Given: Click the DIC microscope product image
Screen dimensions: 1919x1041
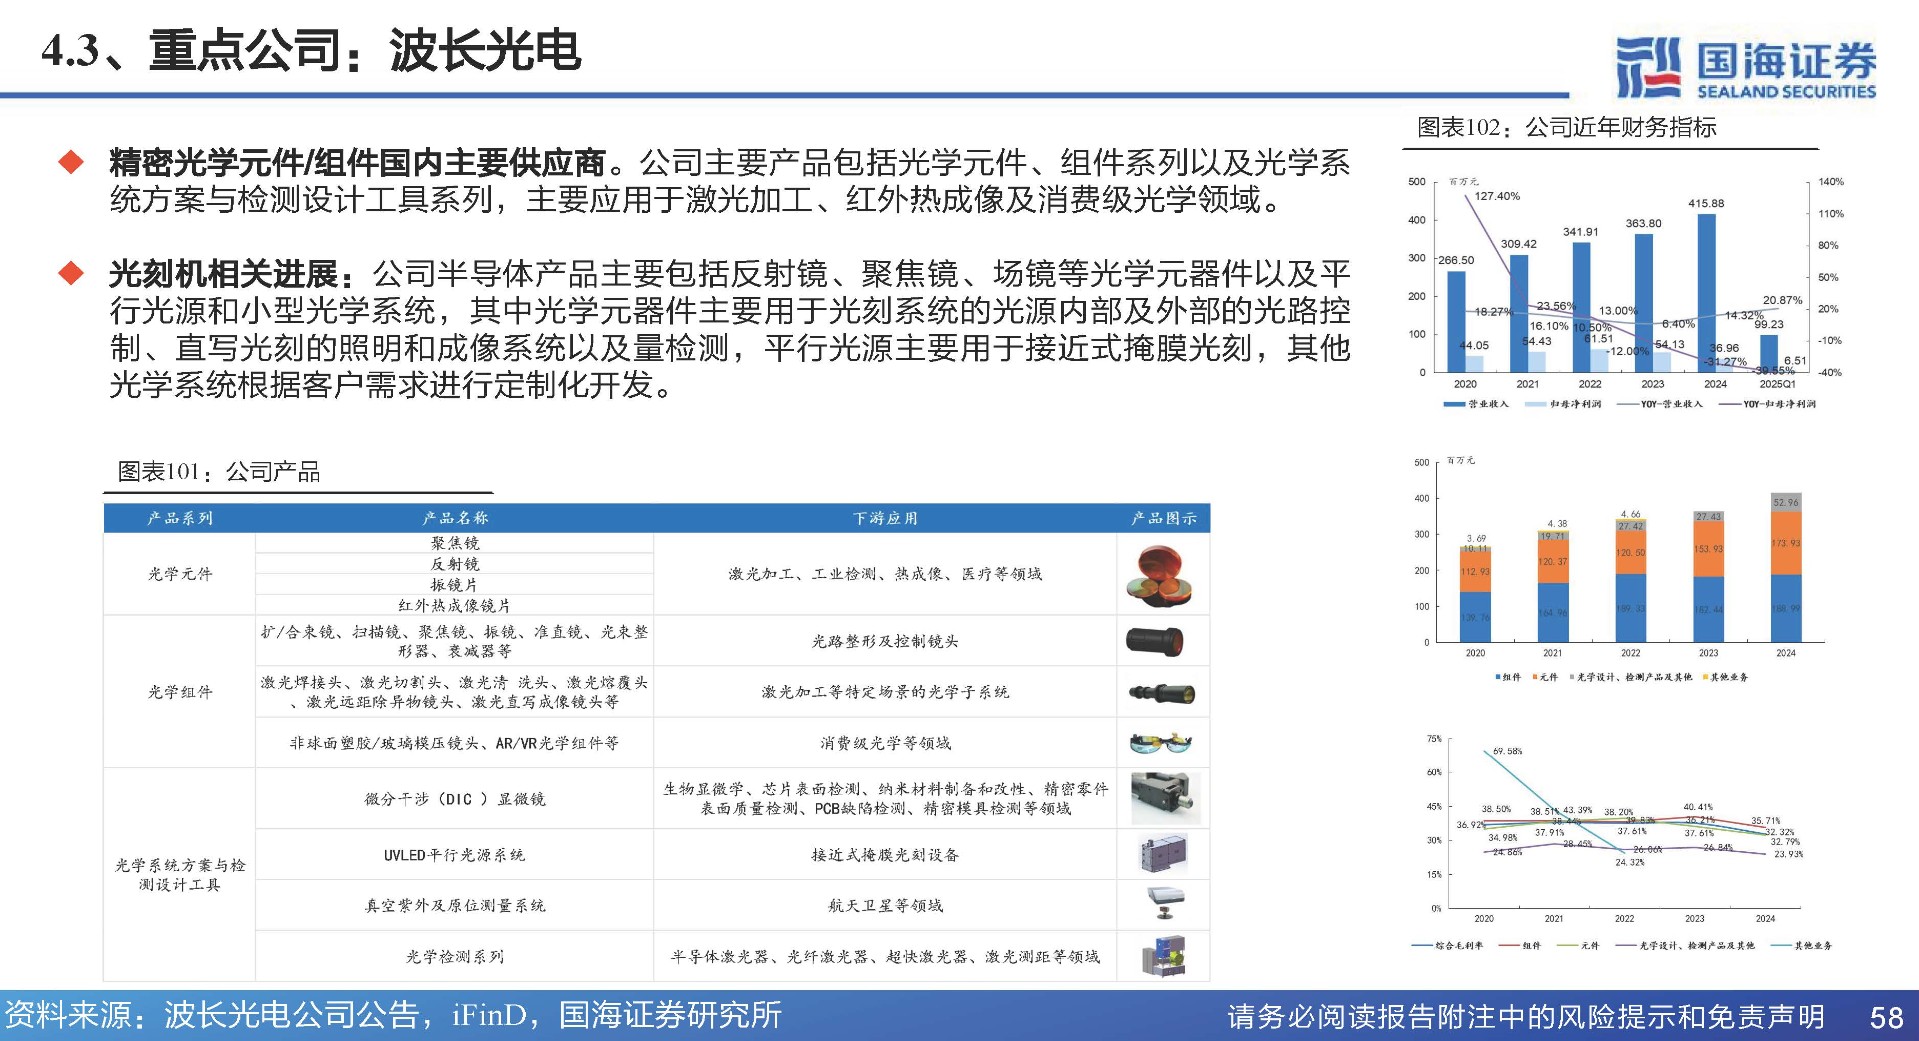Looking at the screenshot, I should [1160, 798].
